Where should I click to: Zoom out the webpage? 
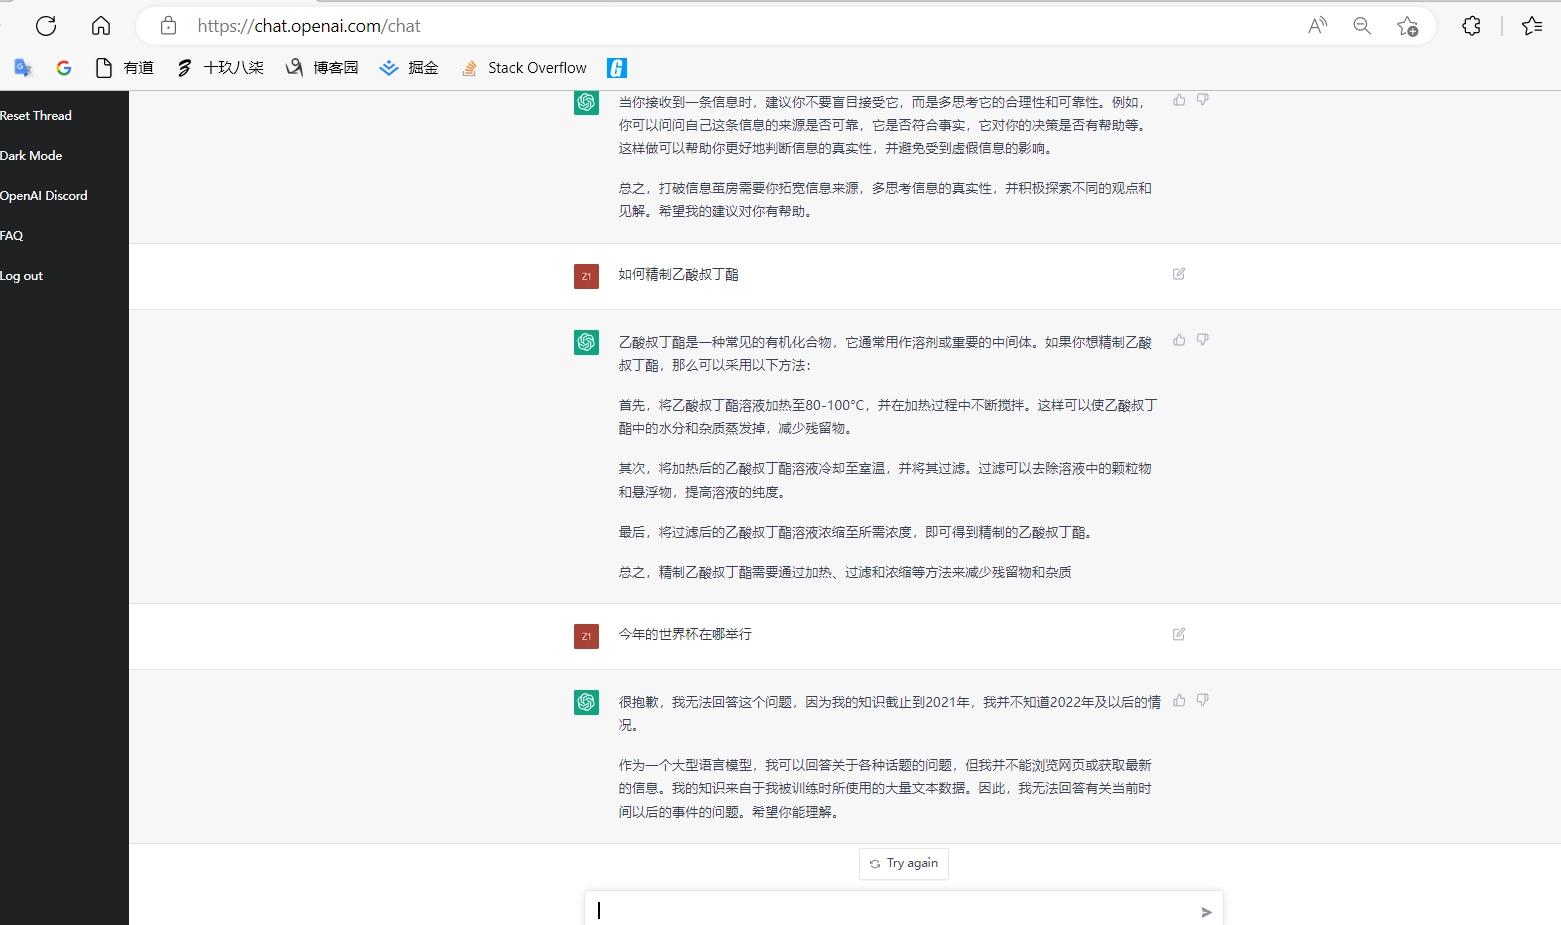point(1361,26)
